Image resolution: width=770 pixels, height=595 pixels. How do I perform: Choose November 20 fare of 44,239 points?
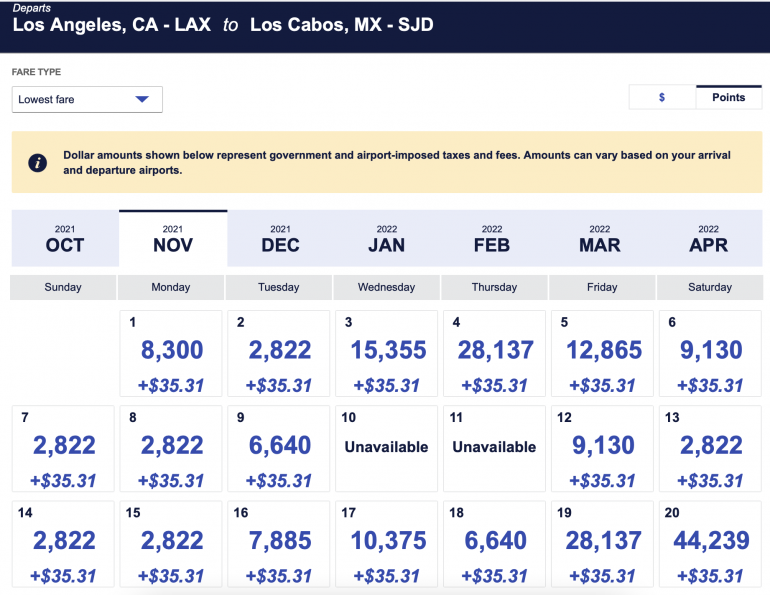coord(710,543)
